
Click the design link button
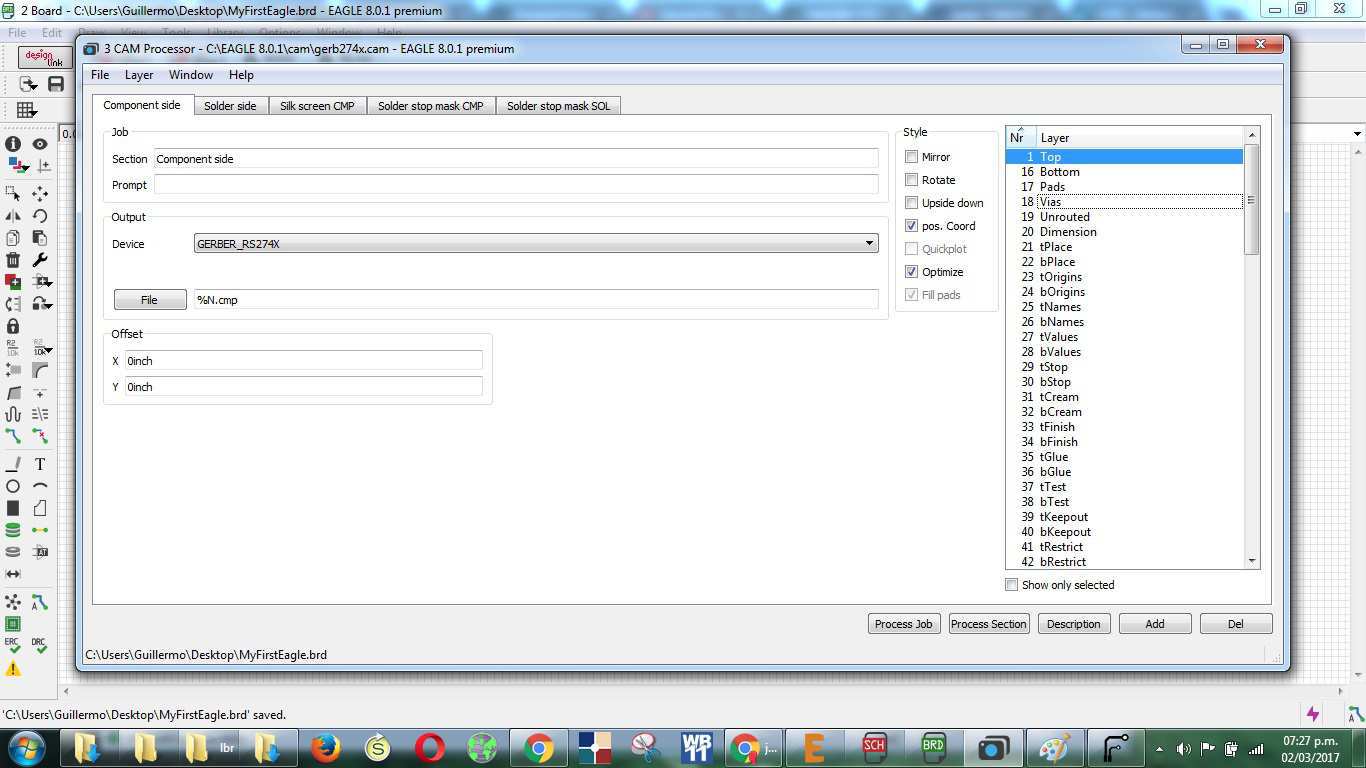[x=45, y=58]
